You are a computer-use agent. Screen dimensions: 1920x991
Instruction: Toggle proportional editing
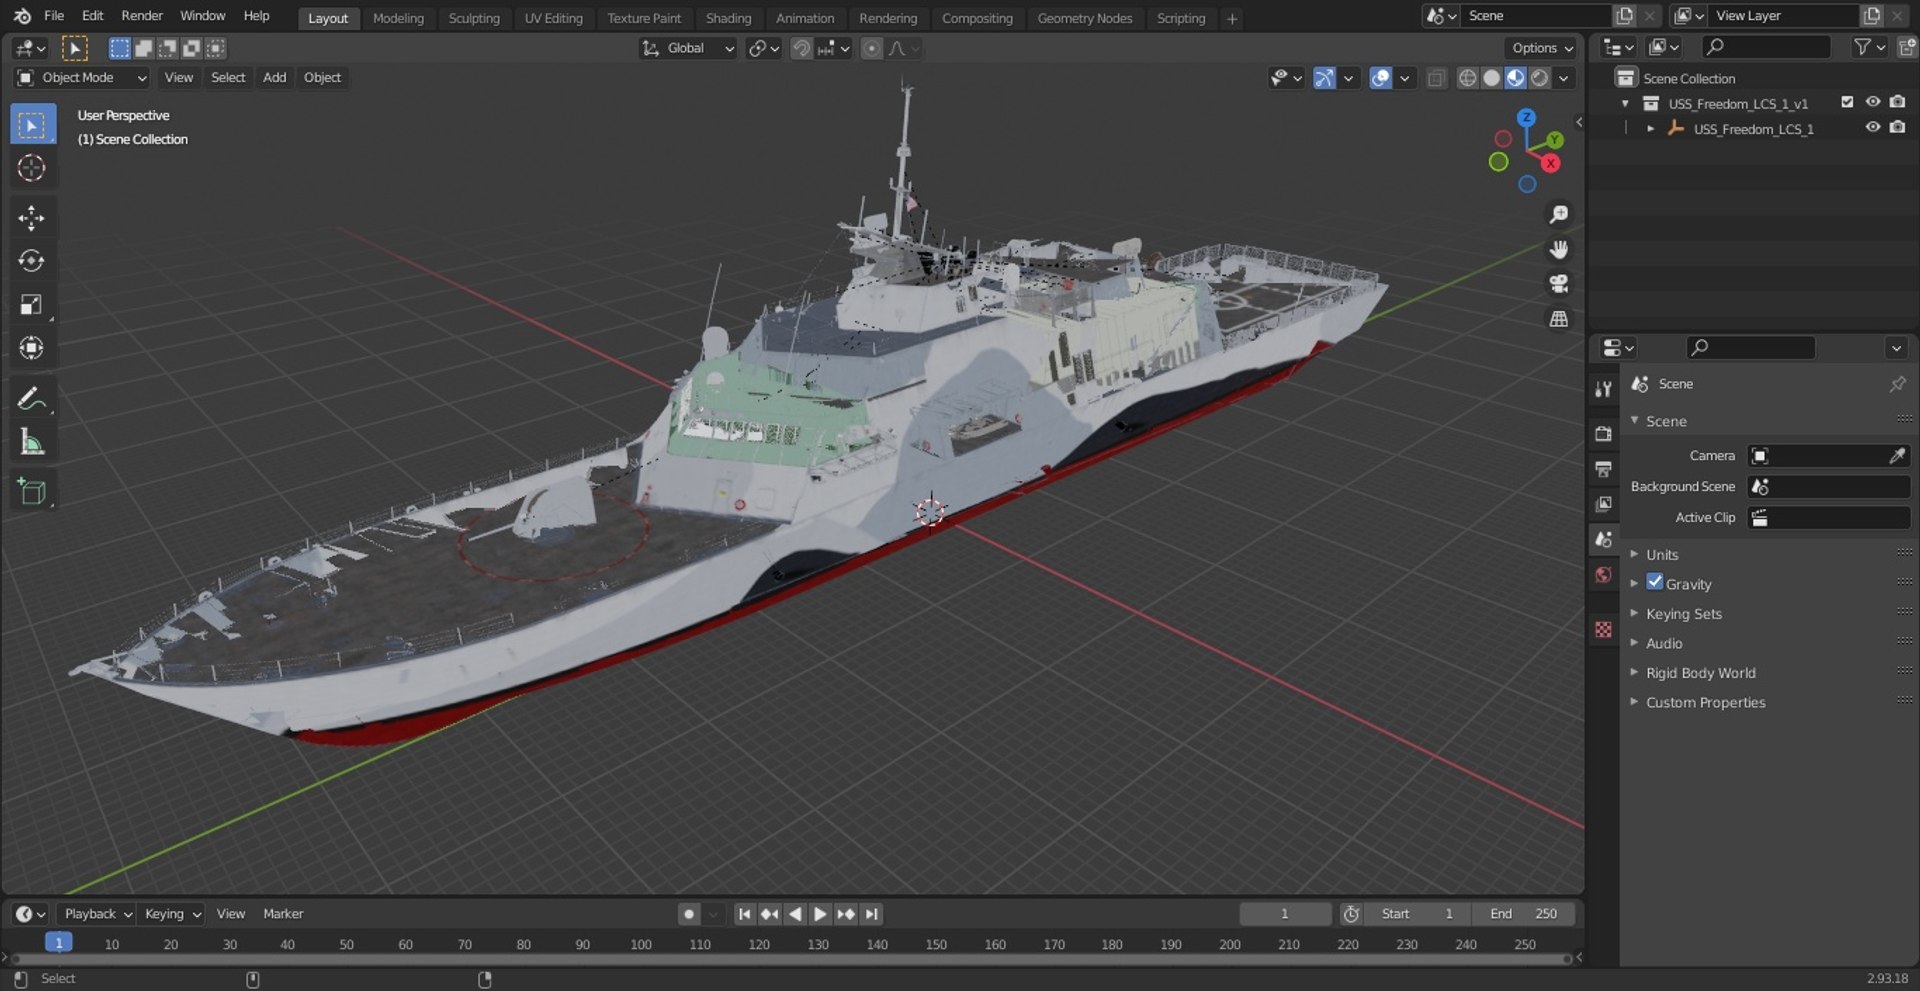pyautogui.click(x=872, y=48)
